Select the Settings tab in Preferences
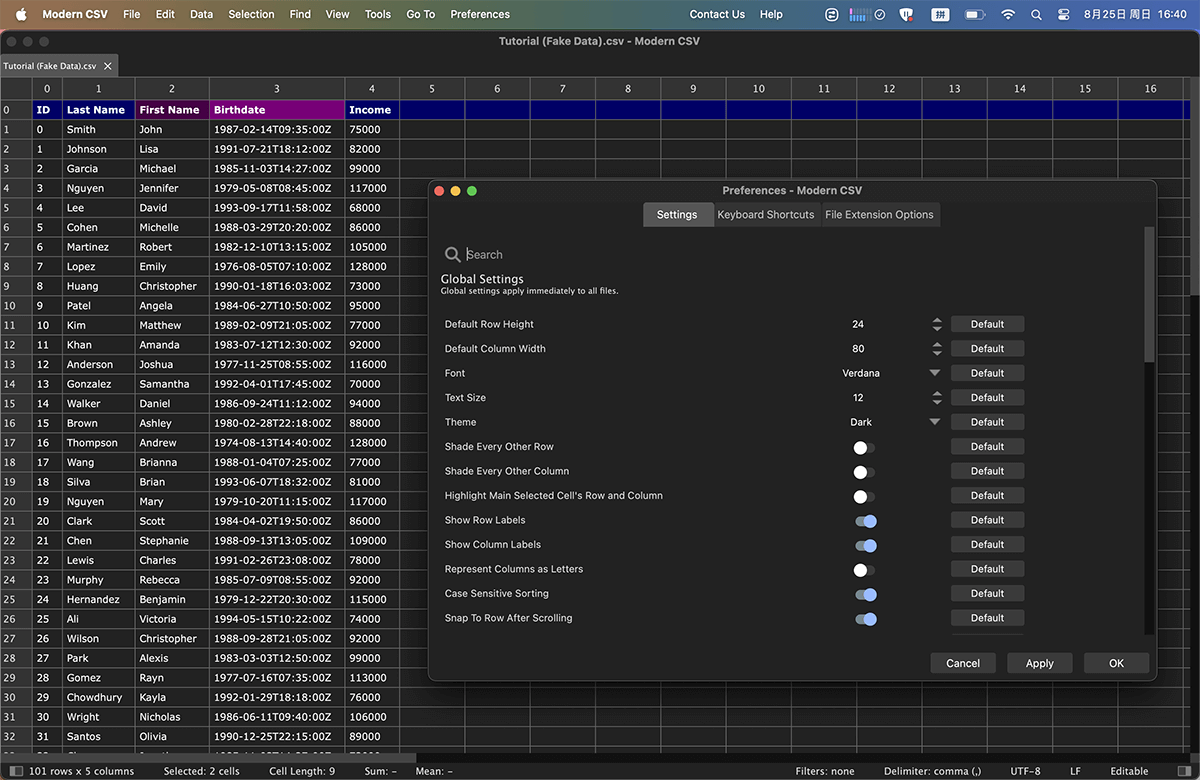The height and width of the screenshot is (780, 1200). point(677,215)
